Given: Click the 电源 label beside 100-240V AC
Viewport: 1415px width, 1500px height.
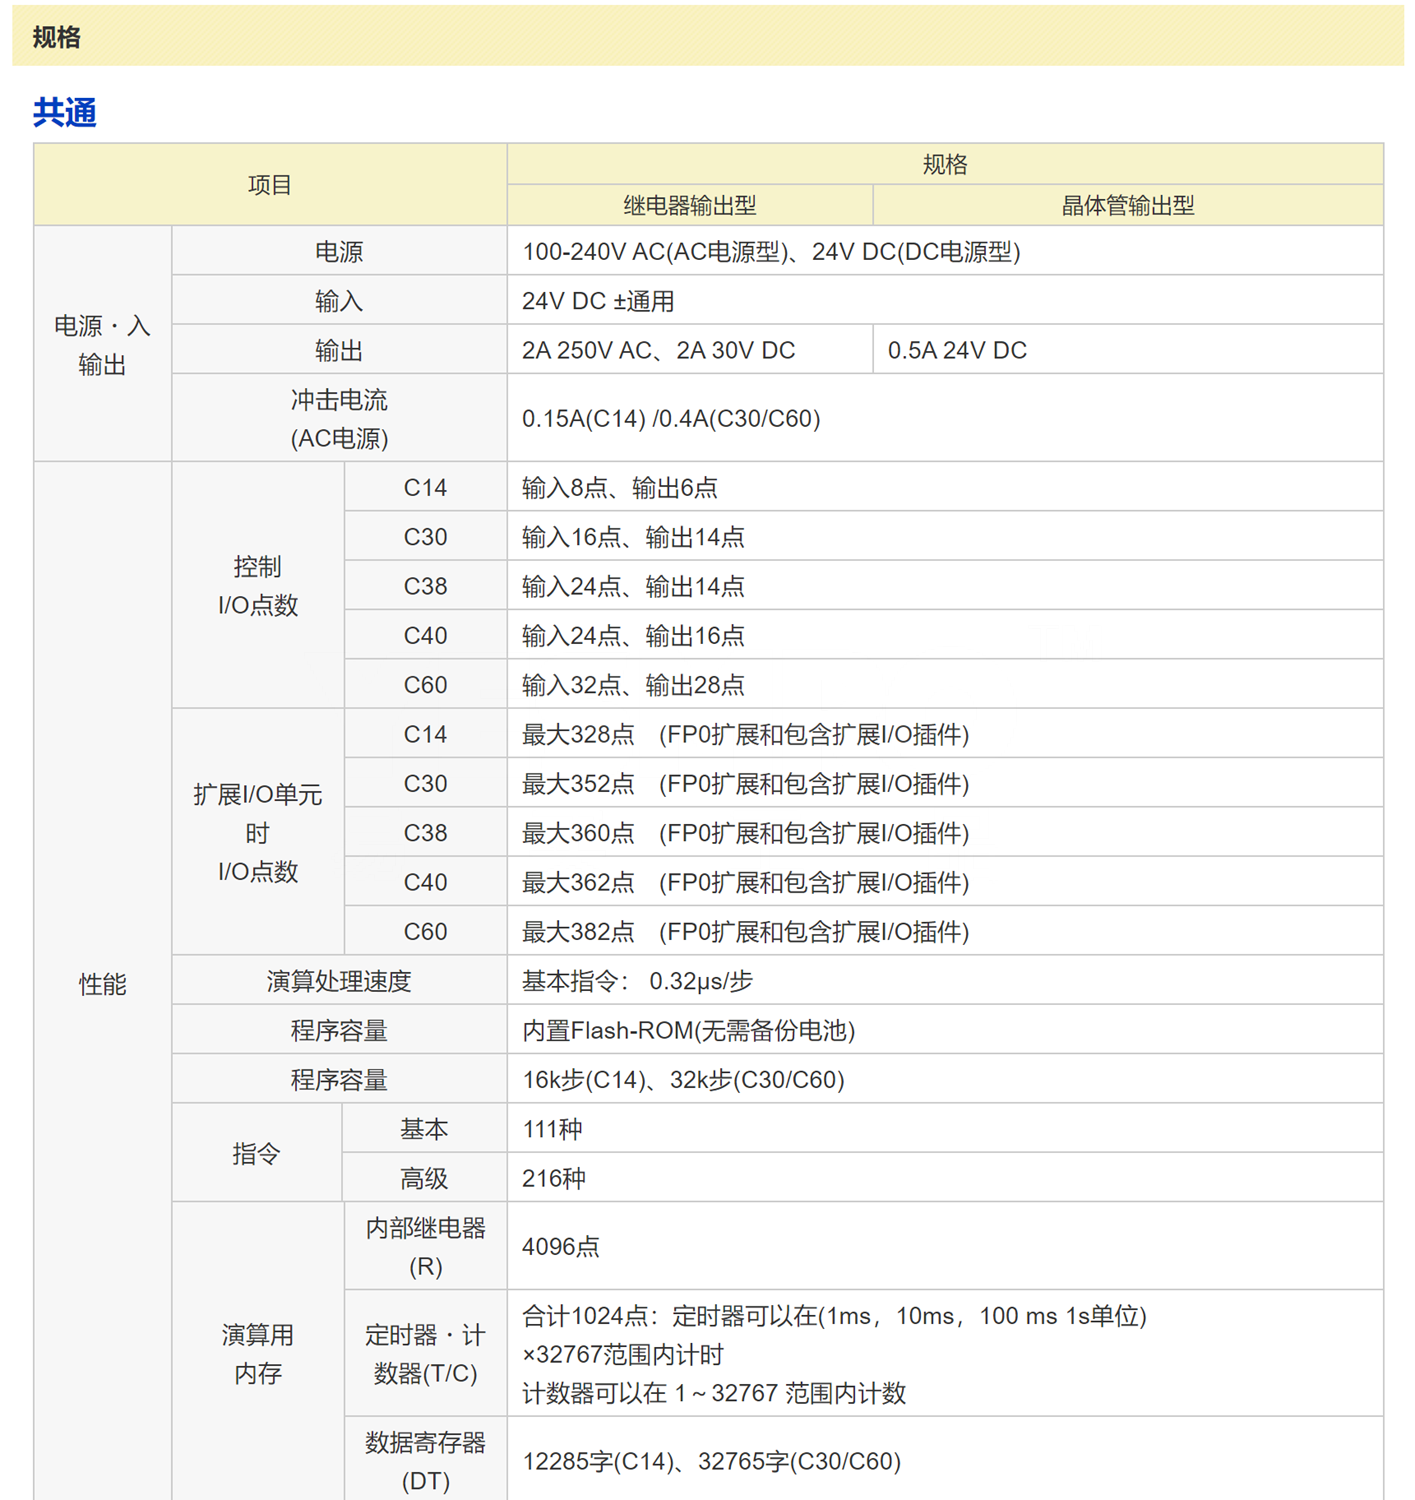Looking at the screenshot, I should click(339, 251).
